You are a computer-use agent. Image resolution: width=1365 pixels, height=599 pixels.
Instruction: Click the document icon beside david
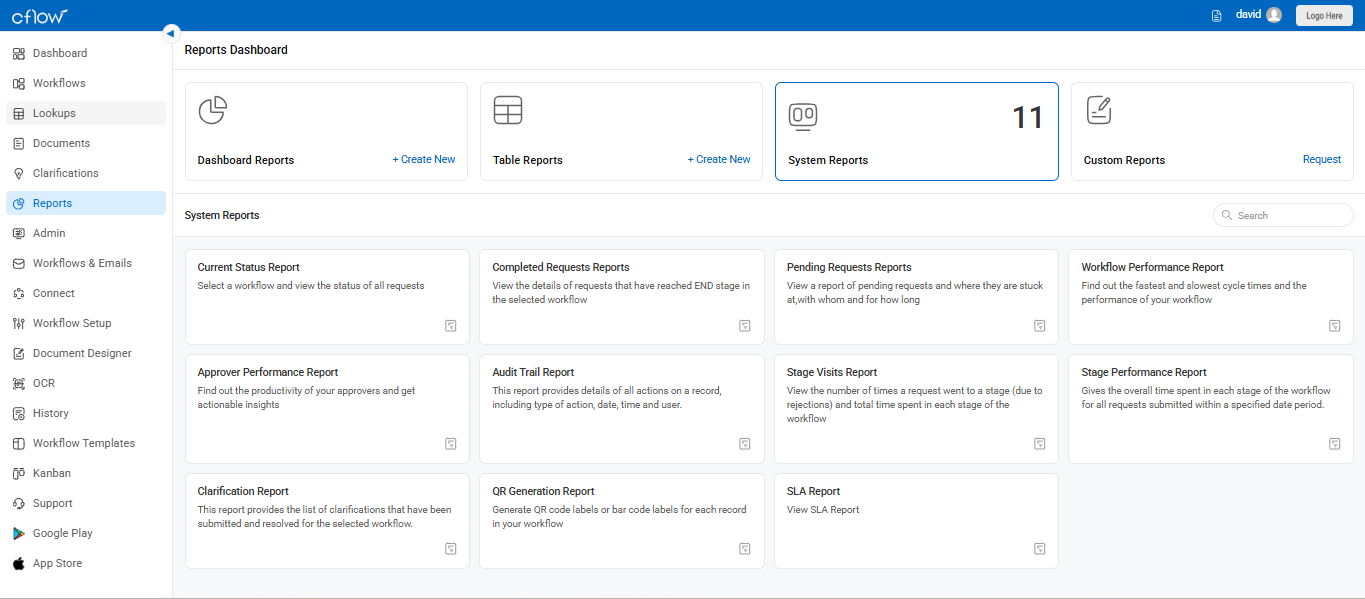(1217, 15)
